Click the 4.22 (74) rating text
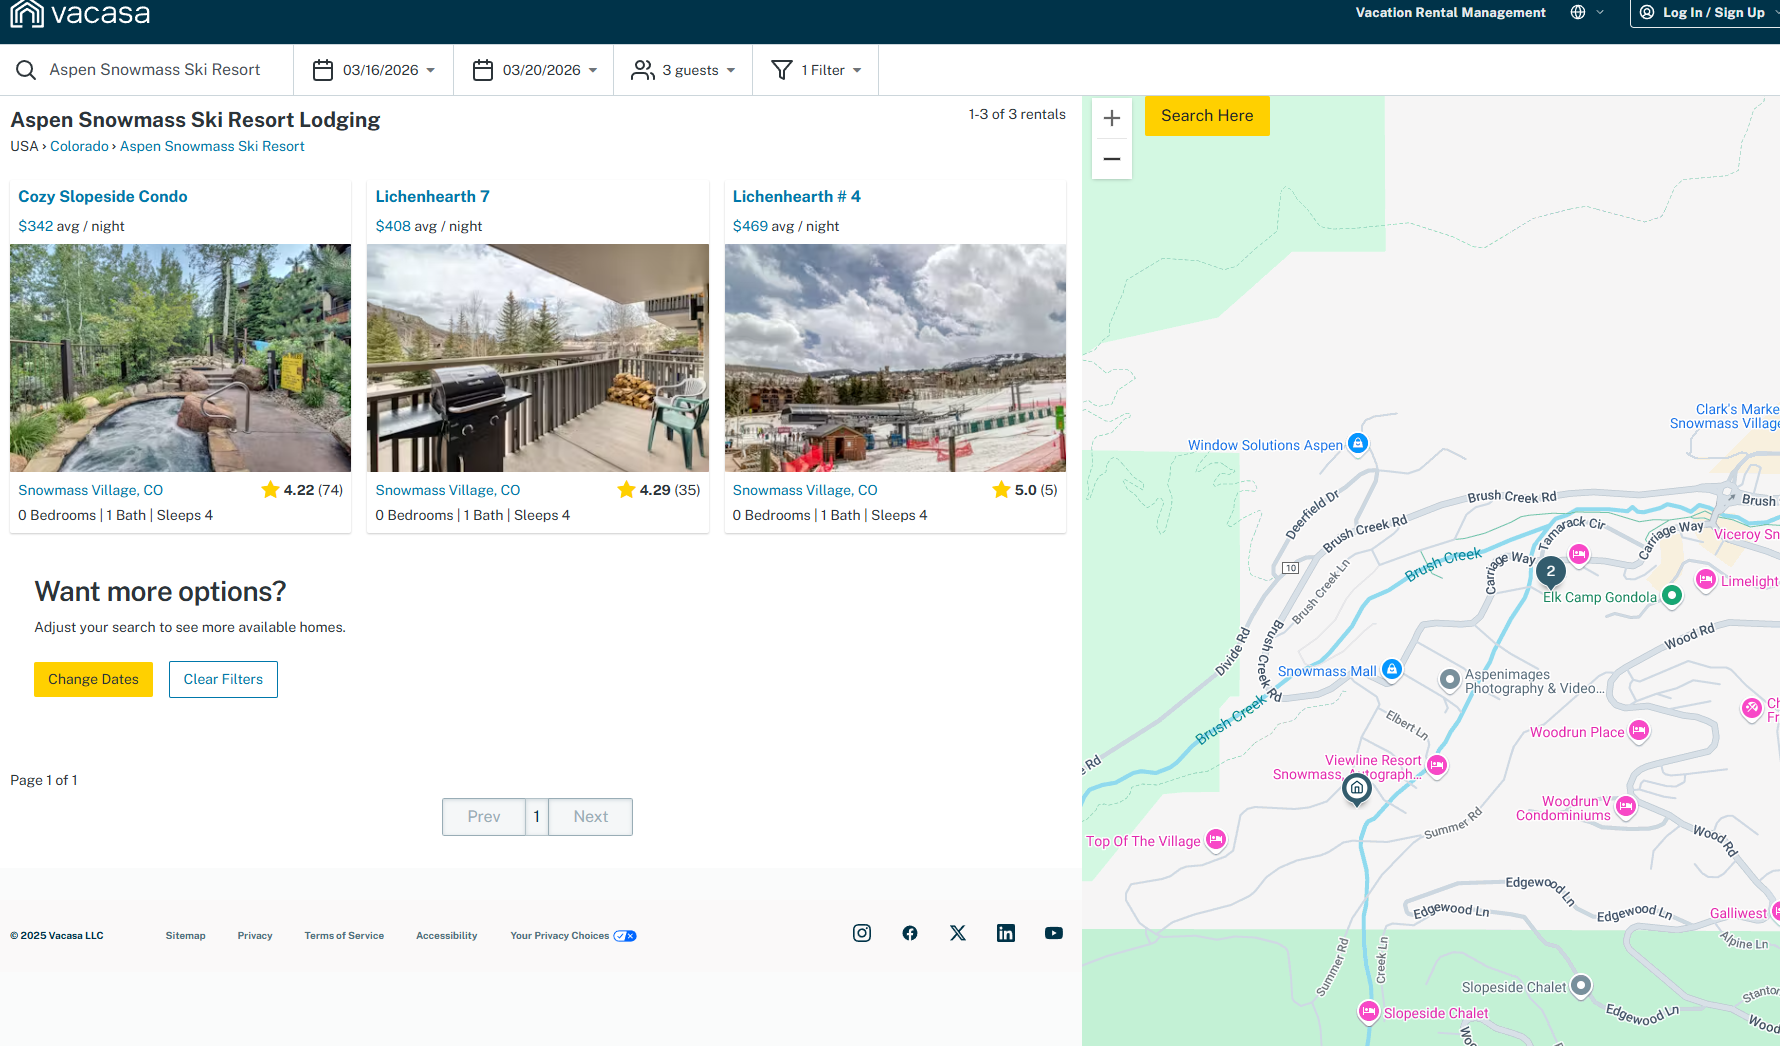The height and width of the screenshot is (1057, 1780). click(313, 490)
